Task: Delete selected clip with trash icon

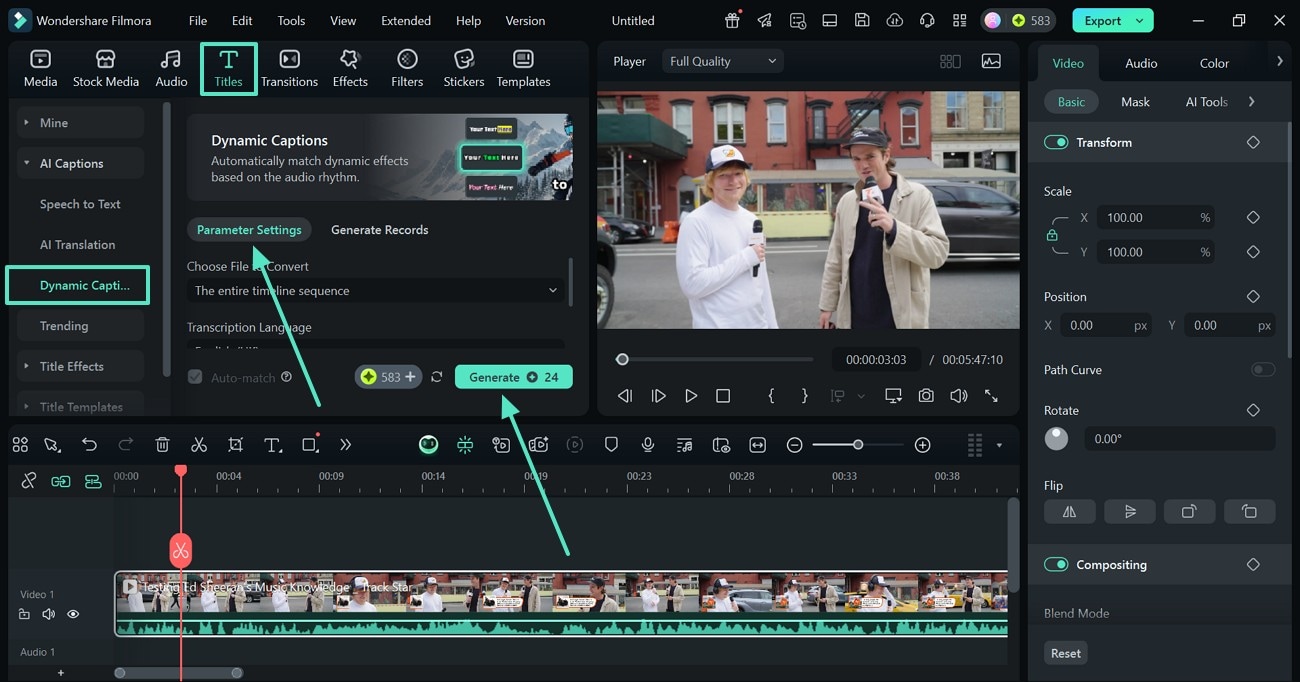Action: tap(162, 445)
